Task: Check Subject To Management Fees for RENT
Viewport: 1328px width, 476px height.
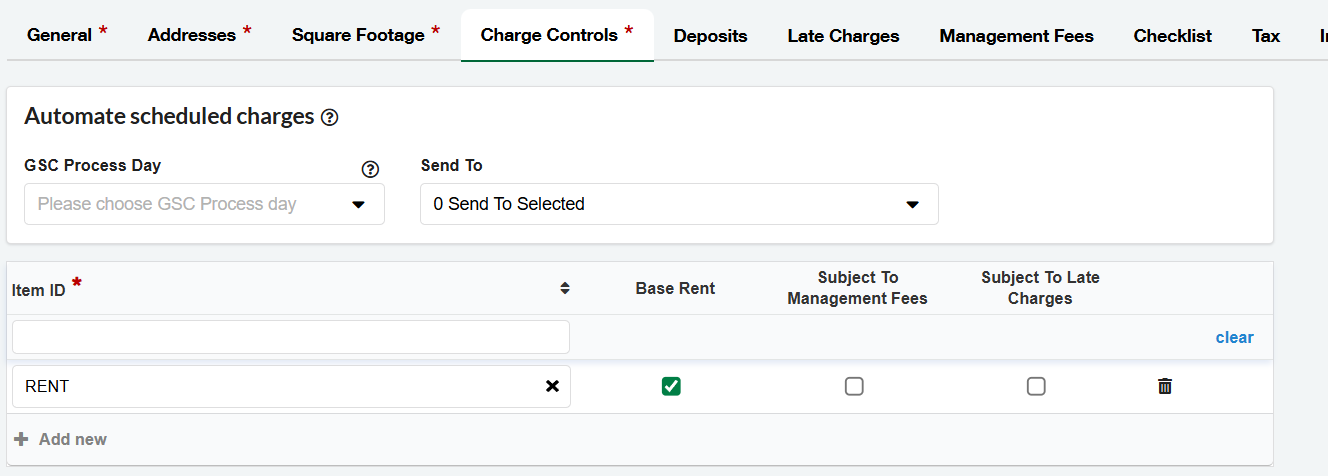Action: click(854, 386)
